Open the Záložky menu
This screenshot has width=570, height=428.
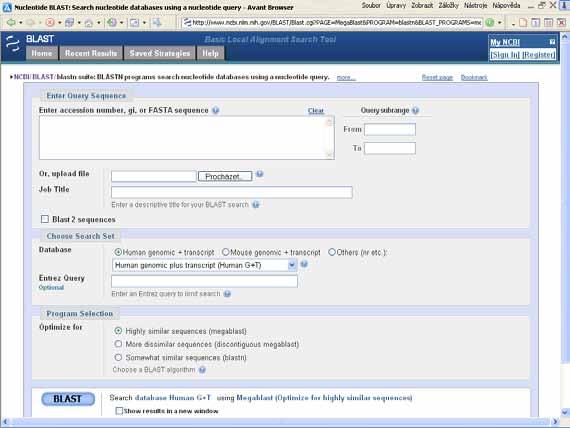448,5
